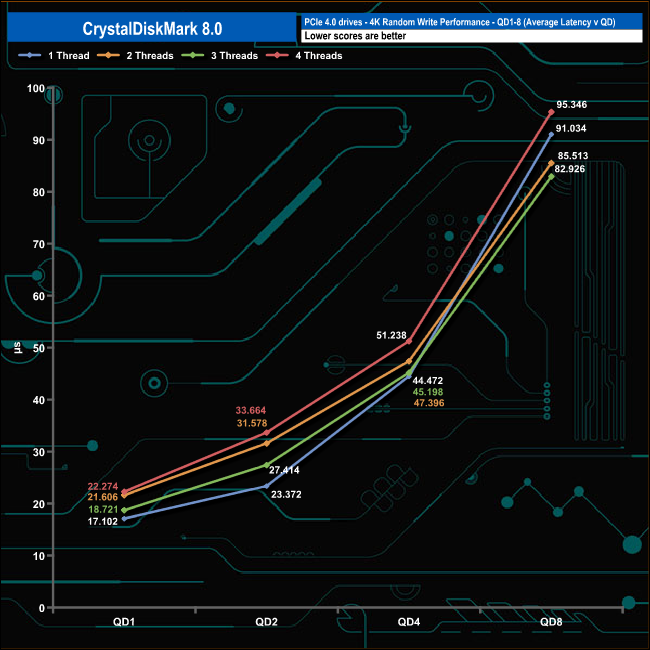Click the green 3 Threads legend marker
650x650 pixels.
tap(193, 55)
